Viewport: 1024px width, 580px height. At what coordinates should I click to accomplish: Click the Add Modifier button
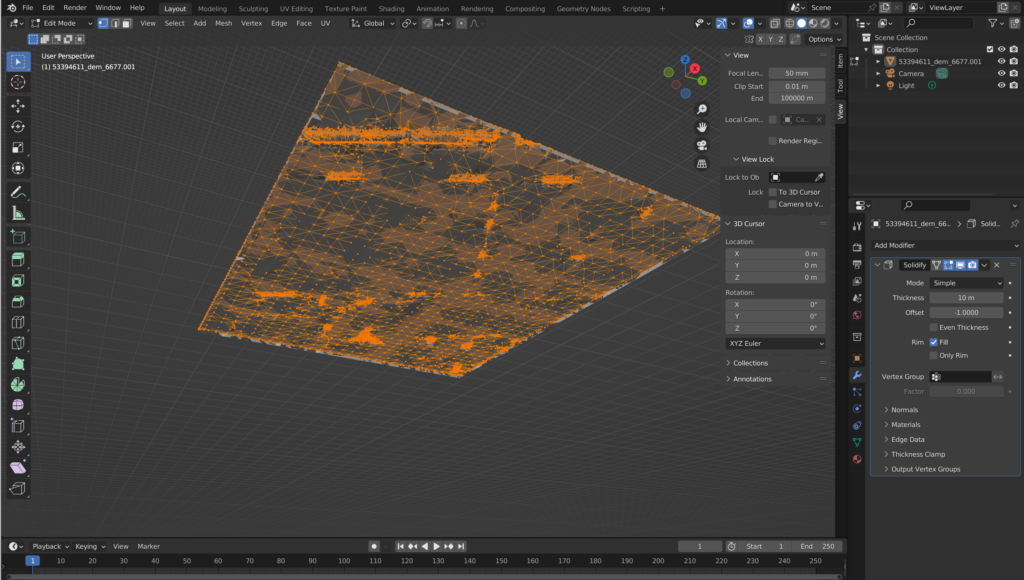coord(945,245)
